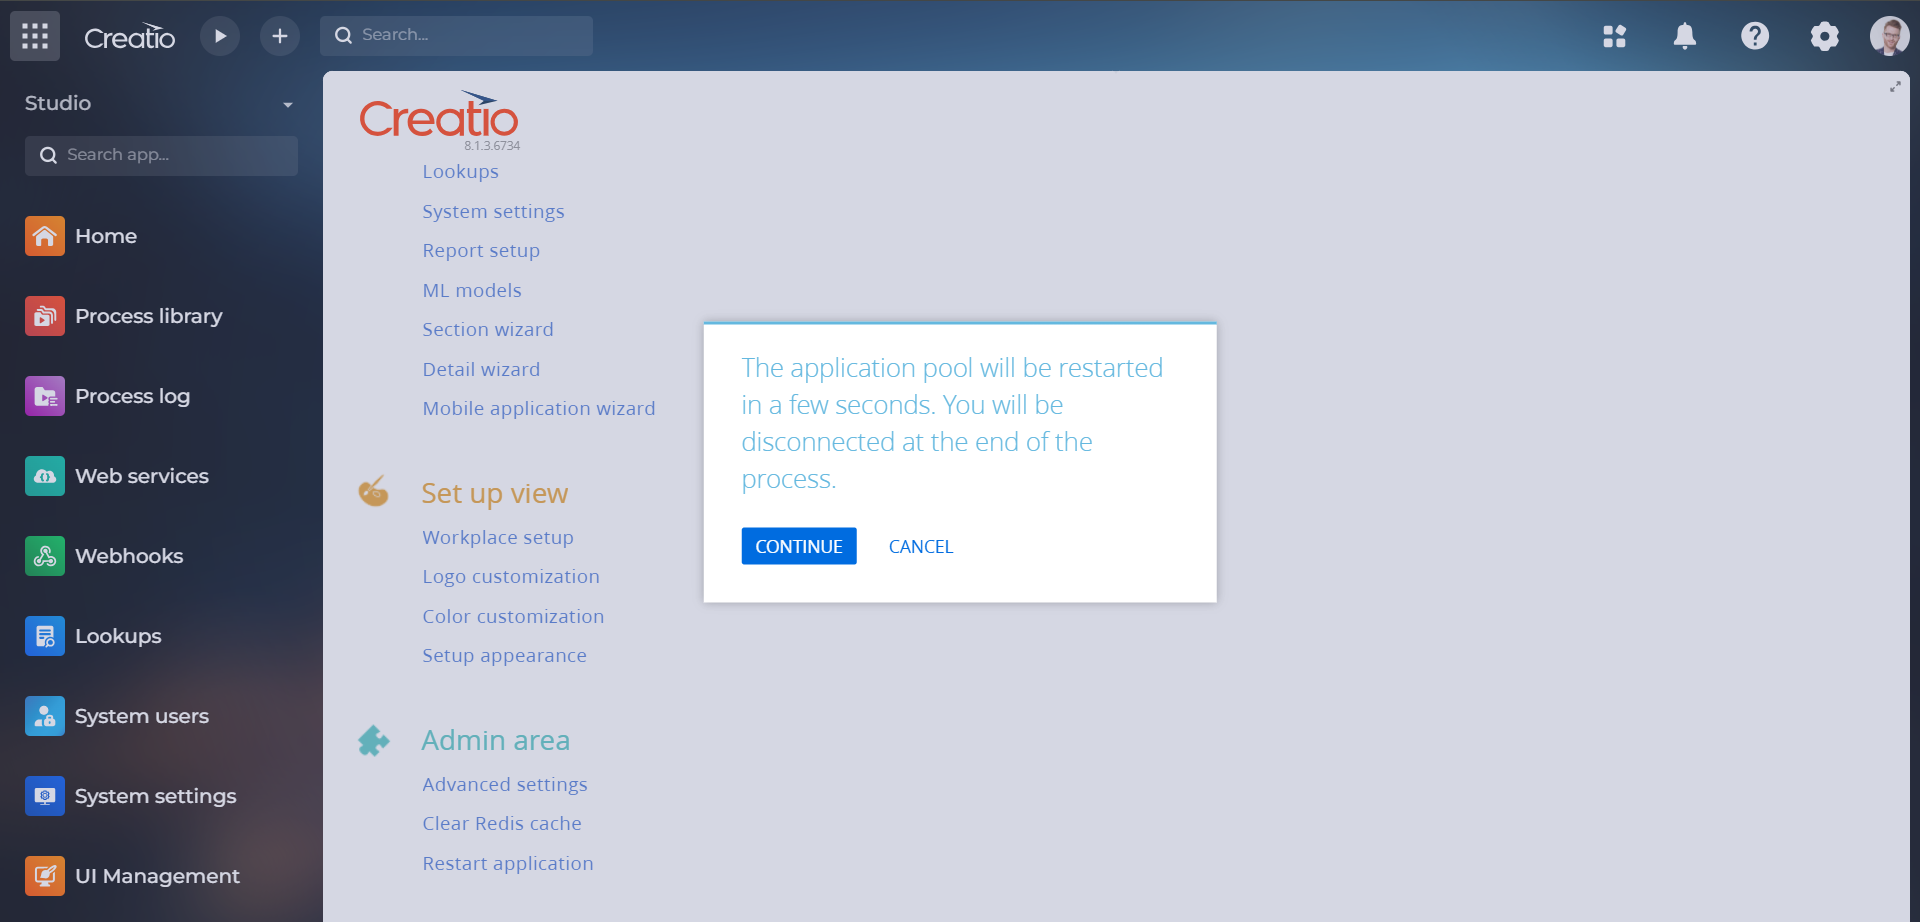The height and width of the screenshot is (922, 1920).
Task: Click Clear Redis cache link
Action: [502, 824]
